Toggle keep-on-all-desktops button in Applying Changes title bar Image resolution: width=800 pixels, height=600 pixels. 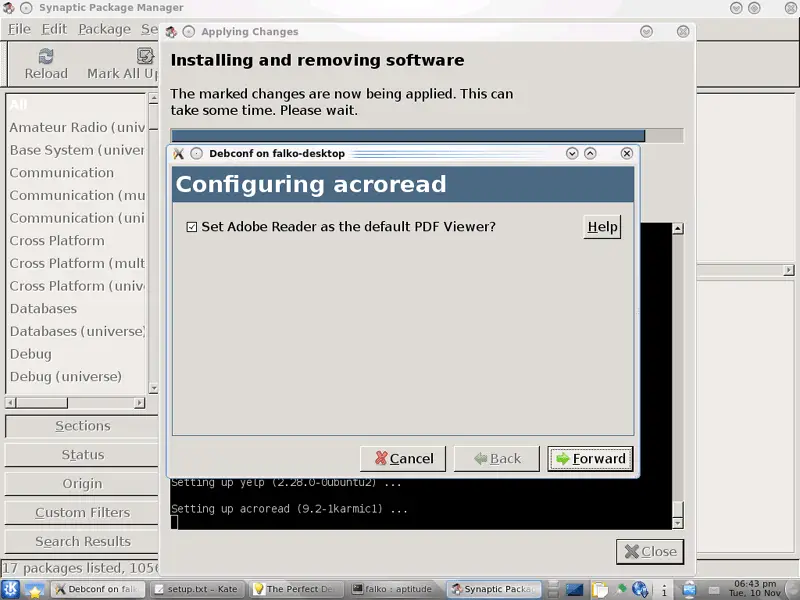pos(189,32)
